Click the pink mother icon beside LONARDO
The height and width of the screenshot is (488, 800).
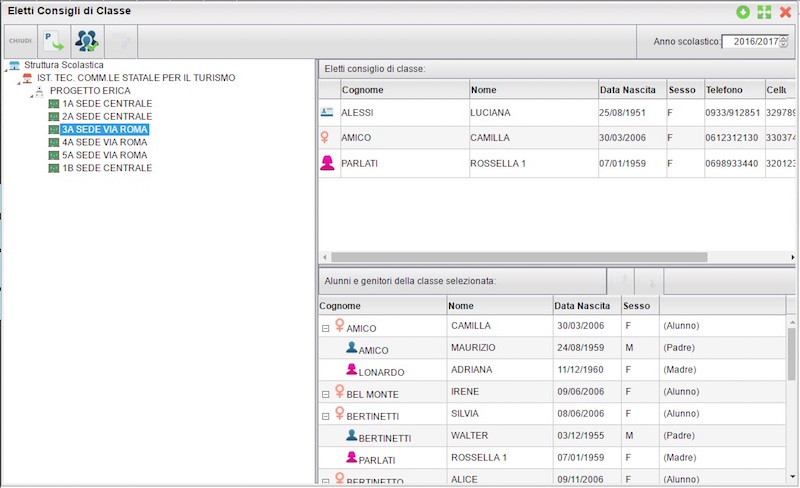click(x=352, y=369)
